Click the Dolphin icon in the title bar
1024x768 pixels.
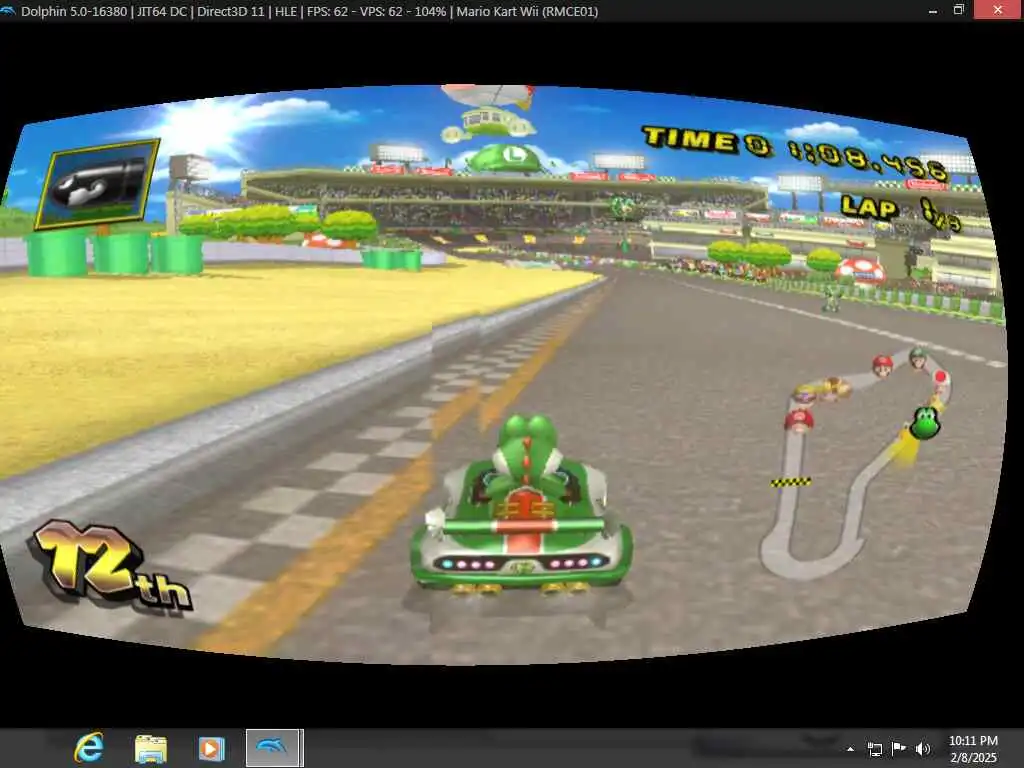[8, 11]
